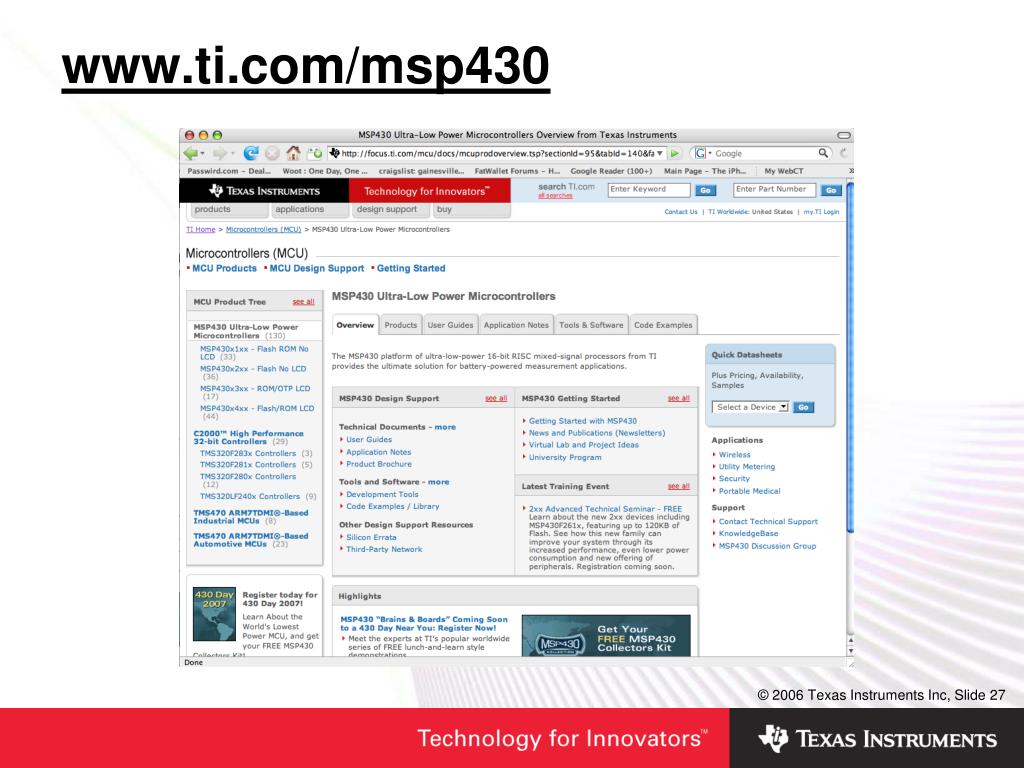The height and width of the screenshot is (768, 1024).
Task: Click see all in MCU Product Tree
Action: coord(303,302)
